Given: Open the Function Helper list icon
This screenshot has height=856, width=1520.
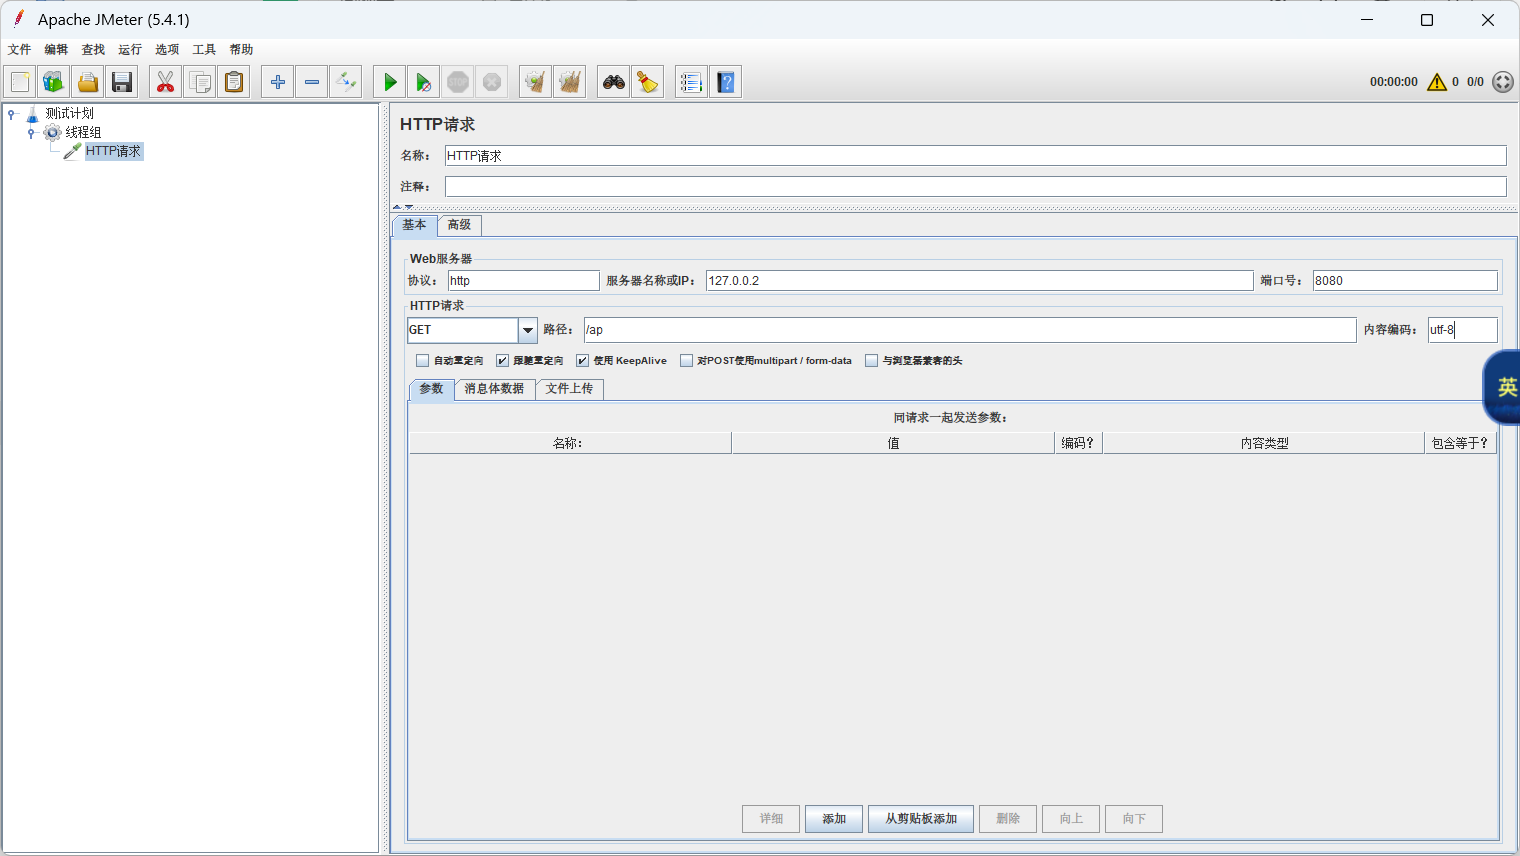Looking at the screenshot, I should pyautogui.click(x=692, y=82).
